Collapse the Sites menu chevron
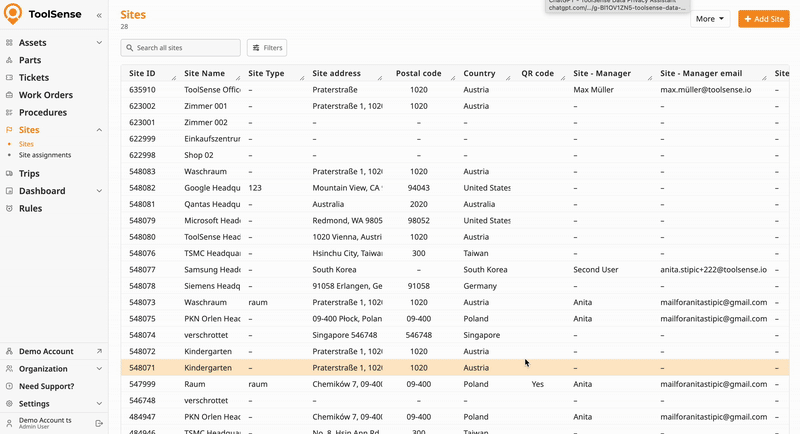 (x=99, y=130)
